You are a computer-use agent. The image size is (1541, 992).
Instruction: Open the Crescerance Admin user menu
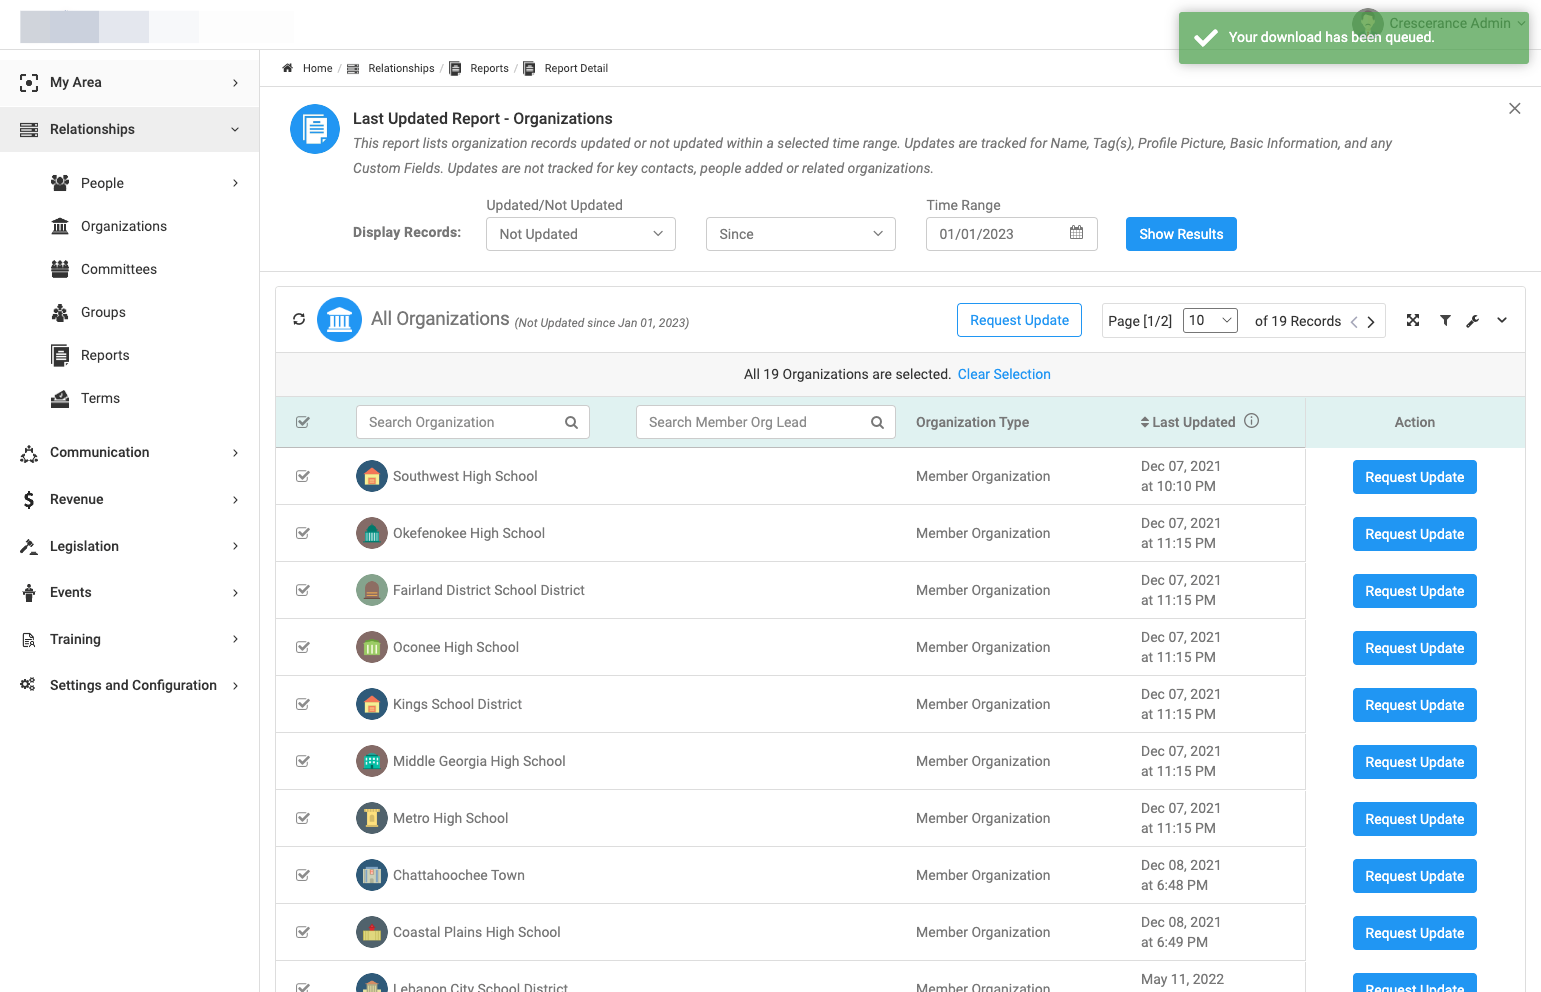pos(1440,23)
